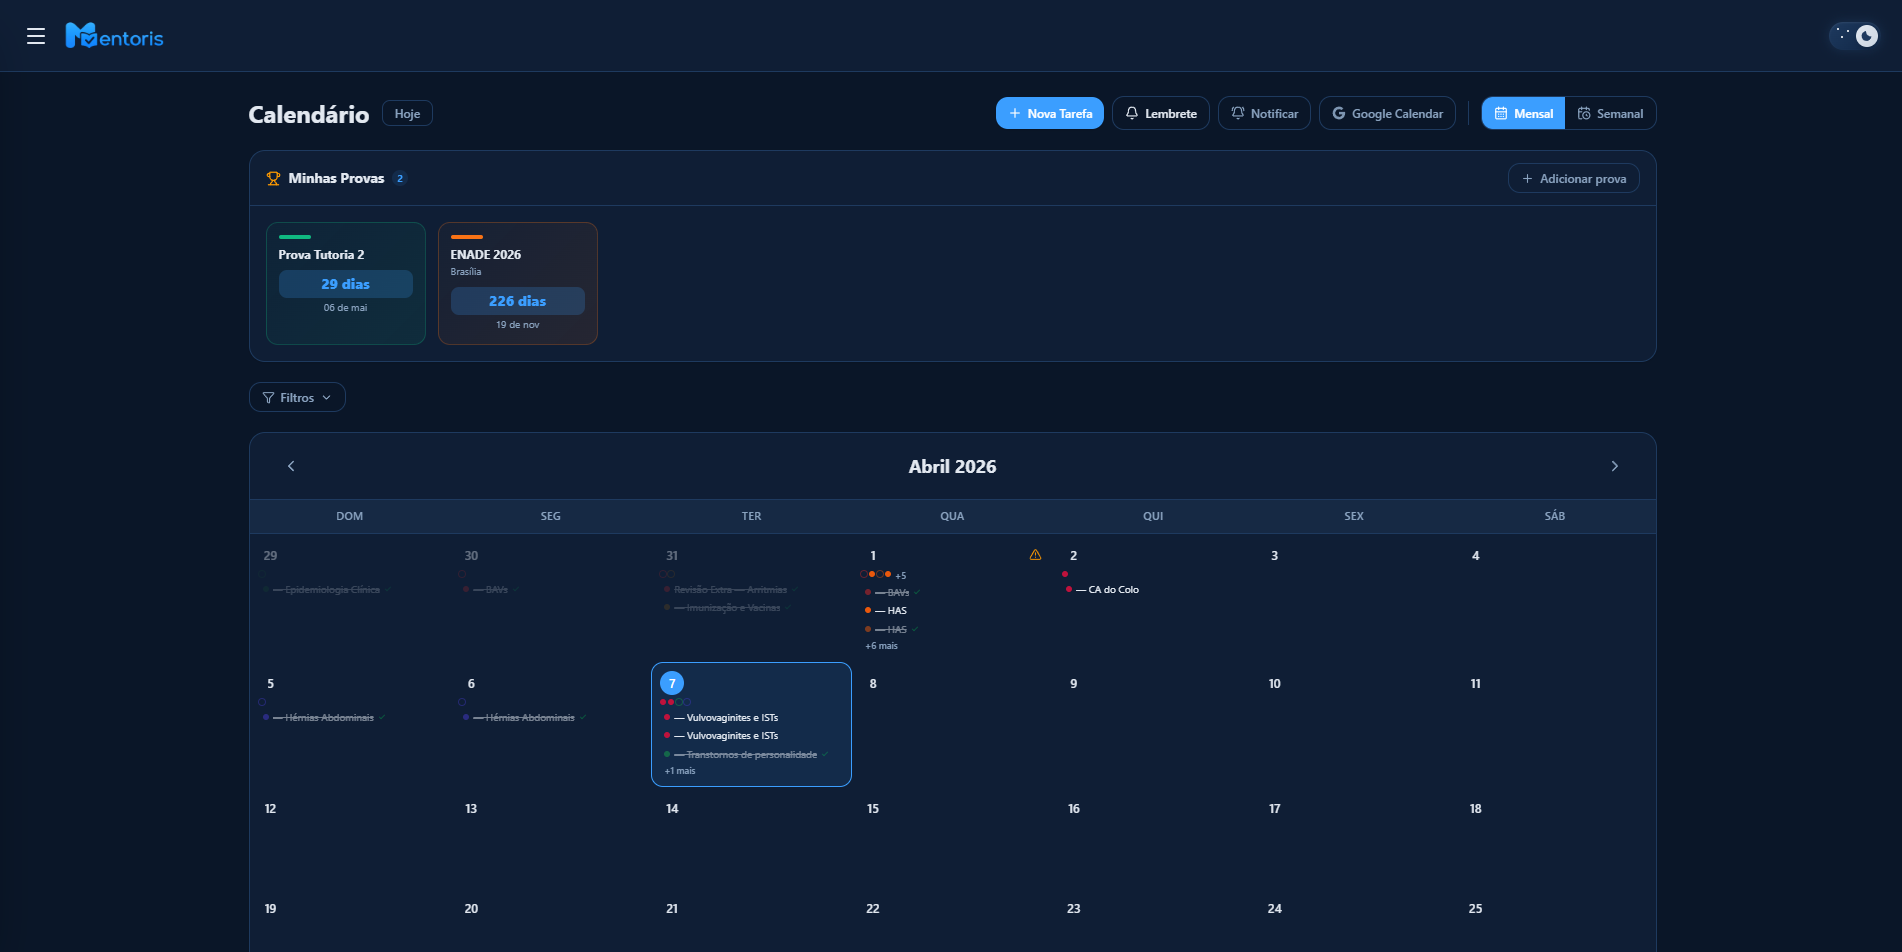Expand the Filtros dropdown
Screen dimensions: 1902x952
297,397
